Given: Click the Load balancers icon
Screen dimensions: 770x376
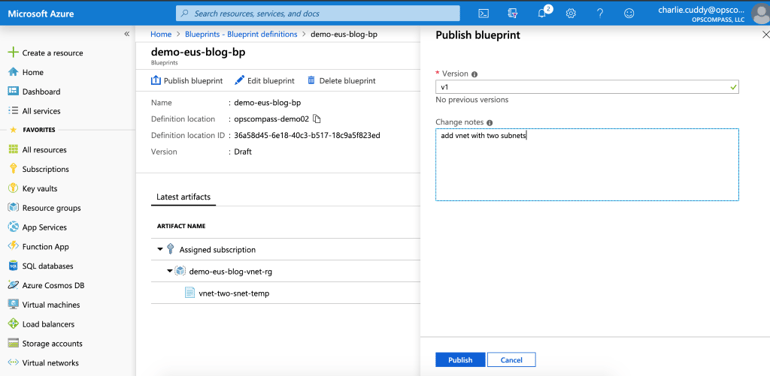Looking at the screenshot, I should pyautogui.click(x=13, y=324).
